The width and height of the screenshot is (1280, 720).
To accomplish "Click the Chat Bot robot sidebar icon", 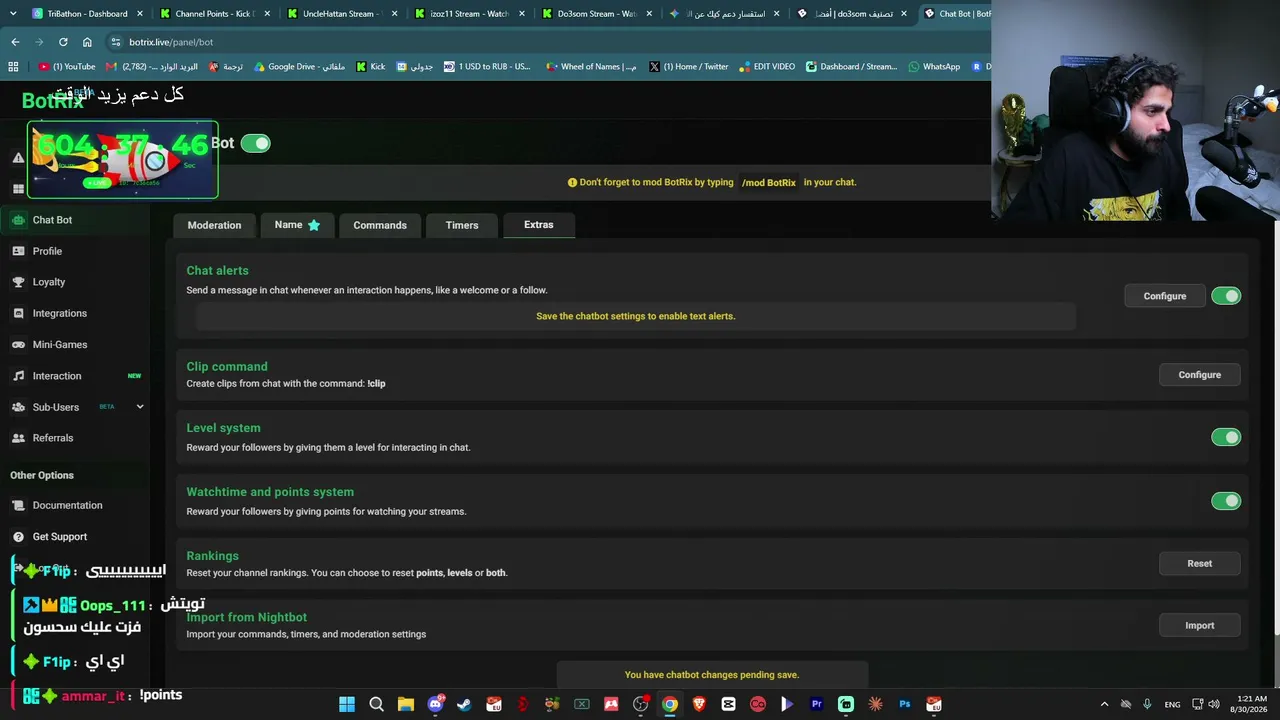I will pyautogui.click(x=18, y=220).
